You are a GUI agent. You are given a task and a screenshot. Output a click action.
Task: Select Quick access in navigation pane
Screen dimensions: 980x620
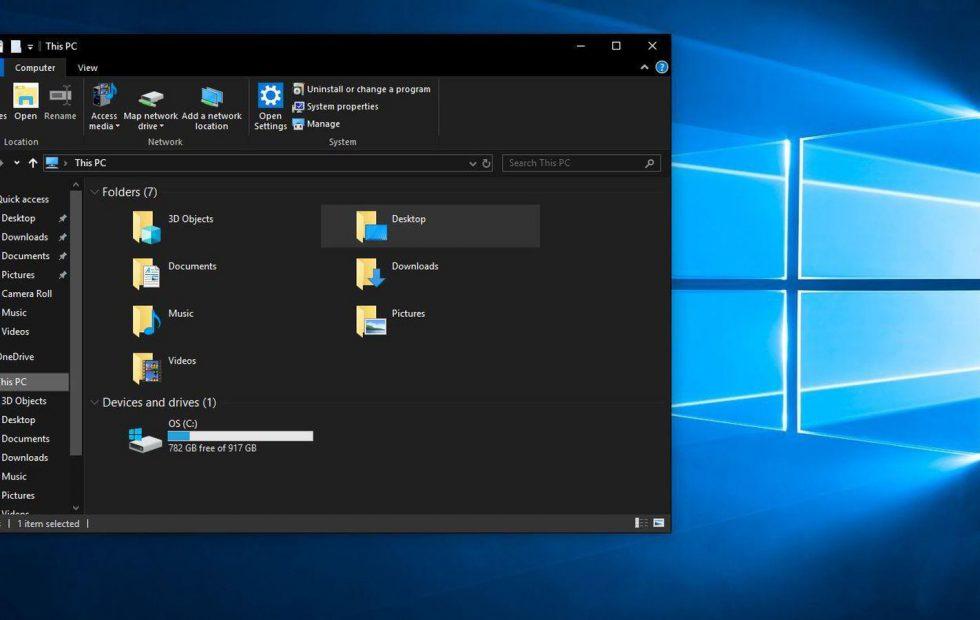[x=24, y=199]
